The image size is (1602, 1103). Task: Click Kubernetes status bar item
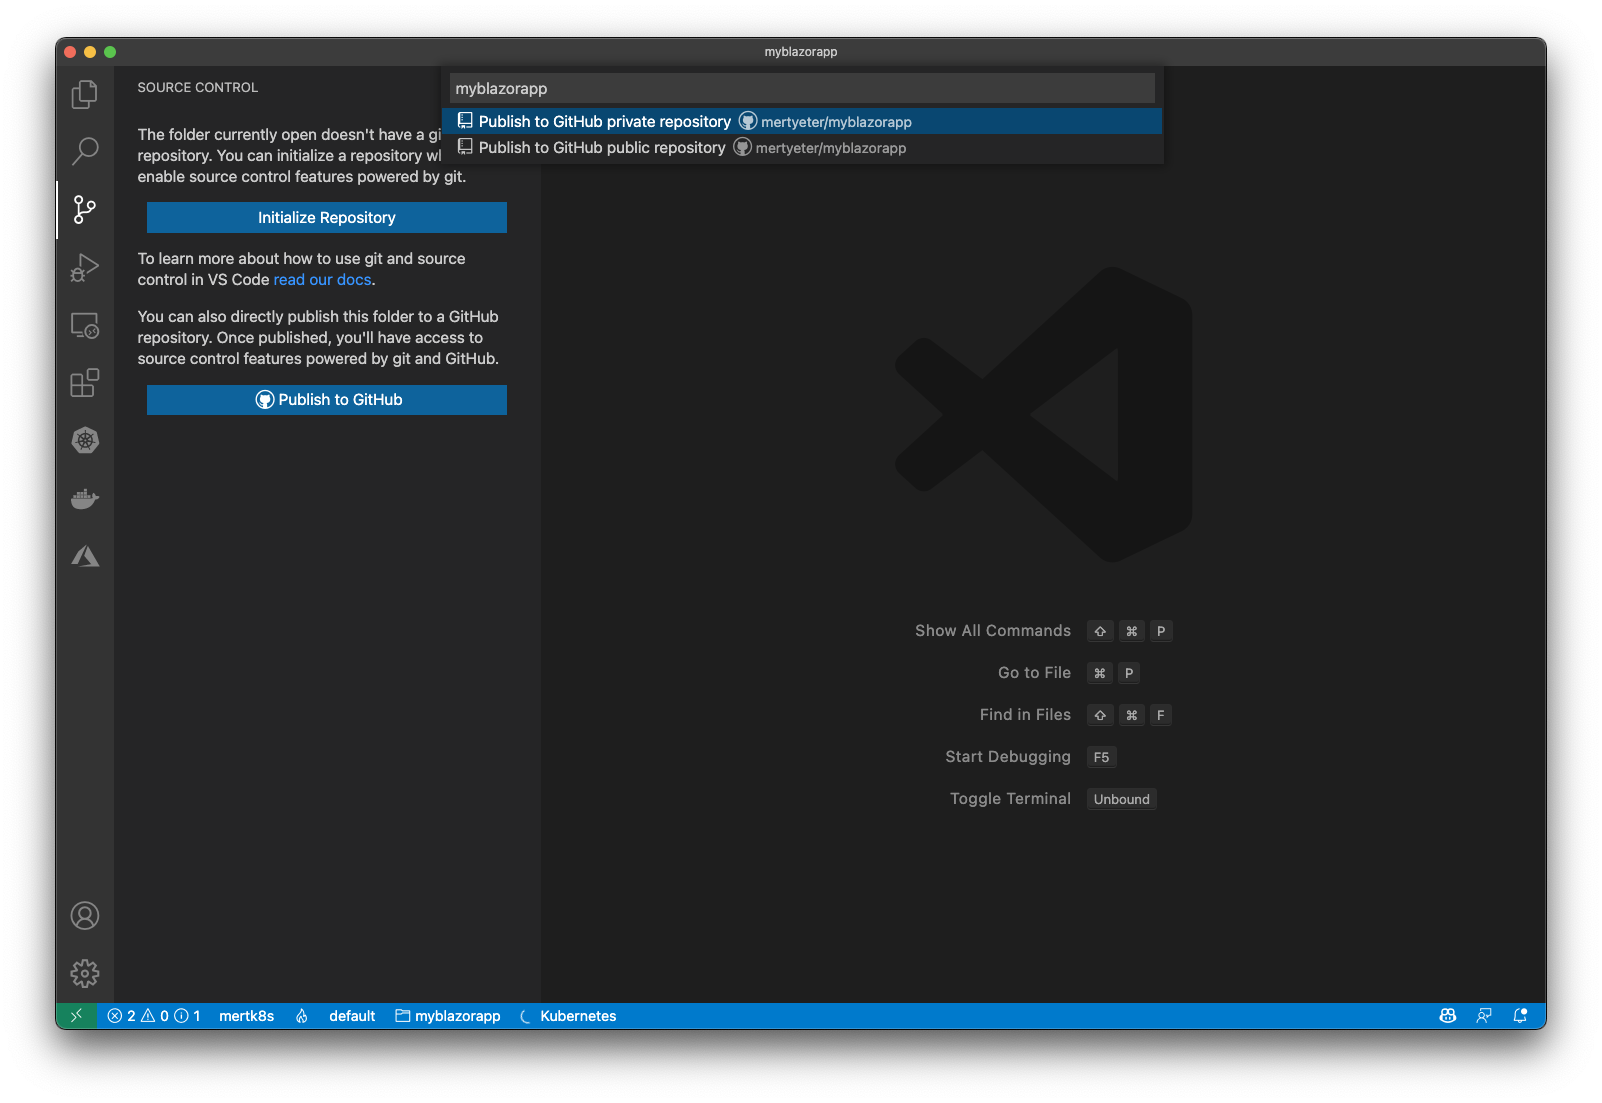tap(568, 1016)
